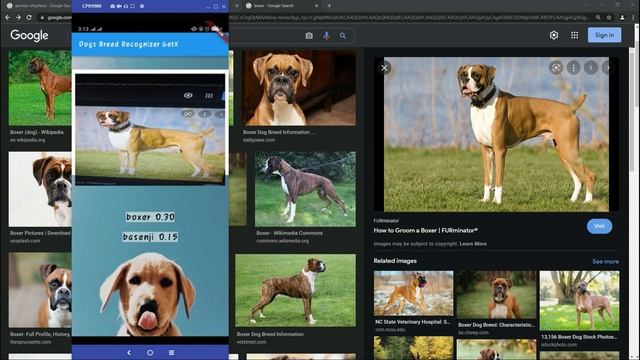This screenshot has height=360, width=640.
Task: Open a new Chrome tab
Action: tap(329, 6)
